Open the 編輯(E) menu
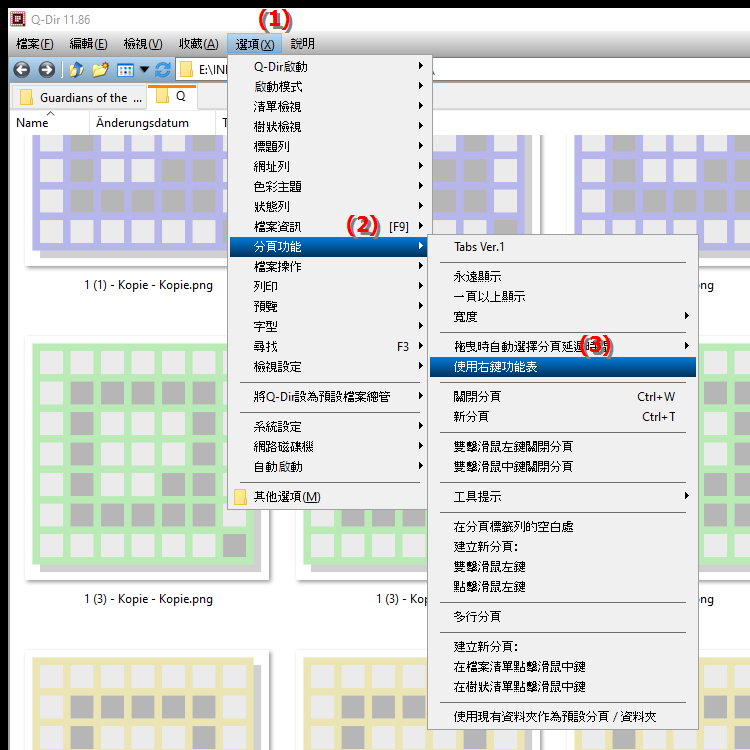The width and height of the screenshot is (750, 750). pyautogui.click(x=88, y=44)
